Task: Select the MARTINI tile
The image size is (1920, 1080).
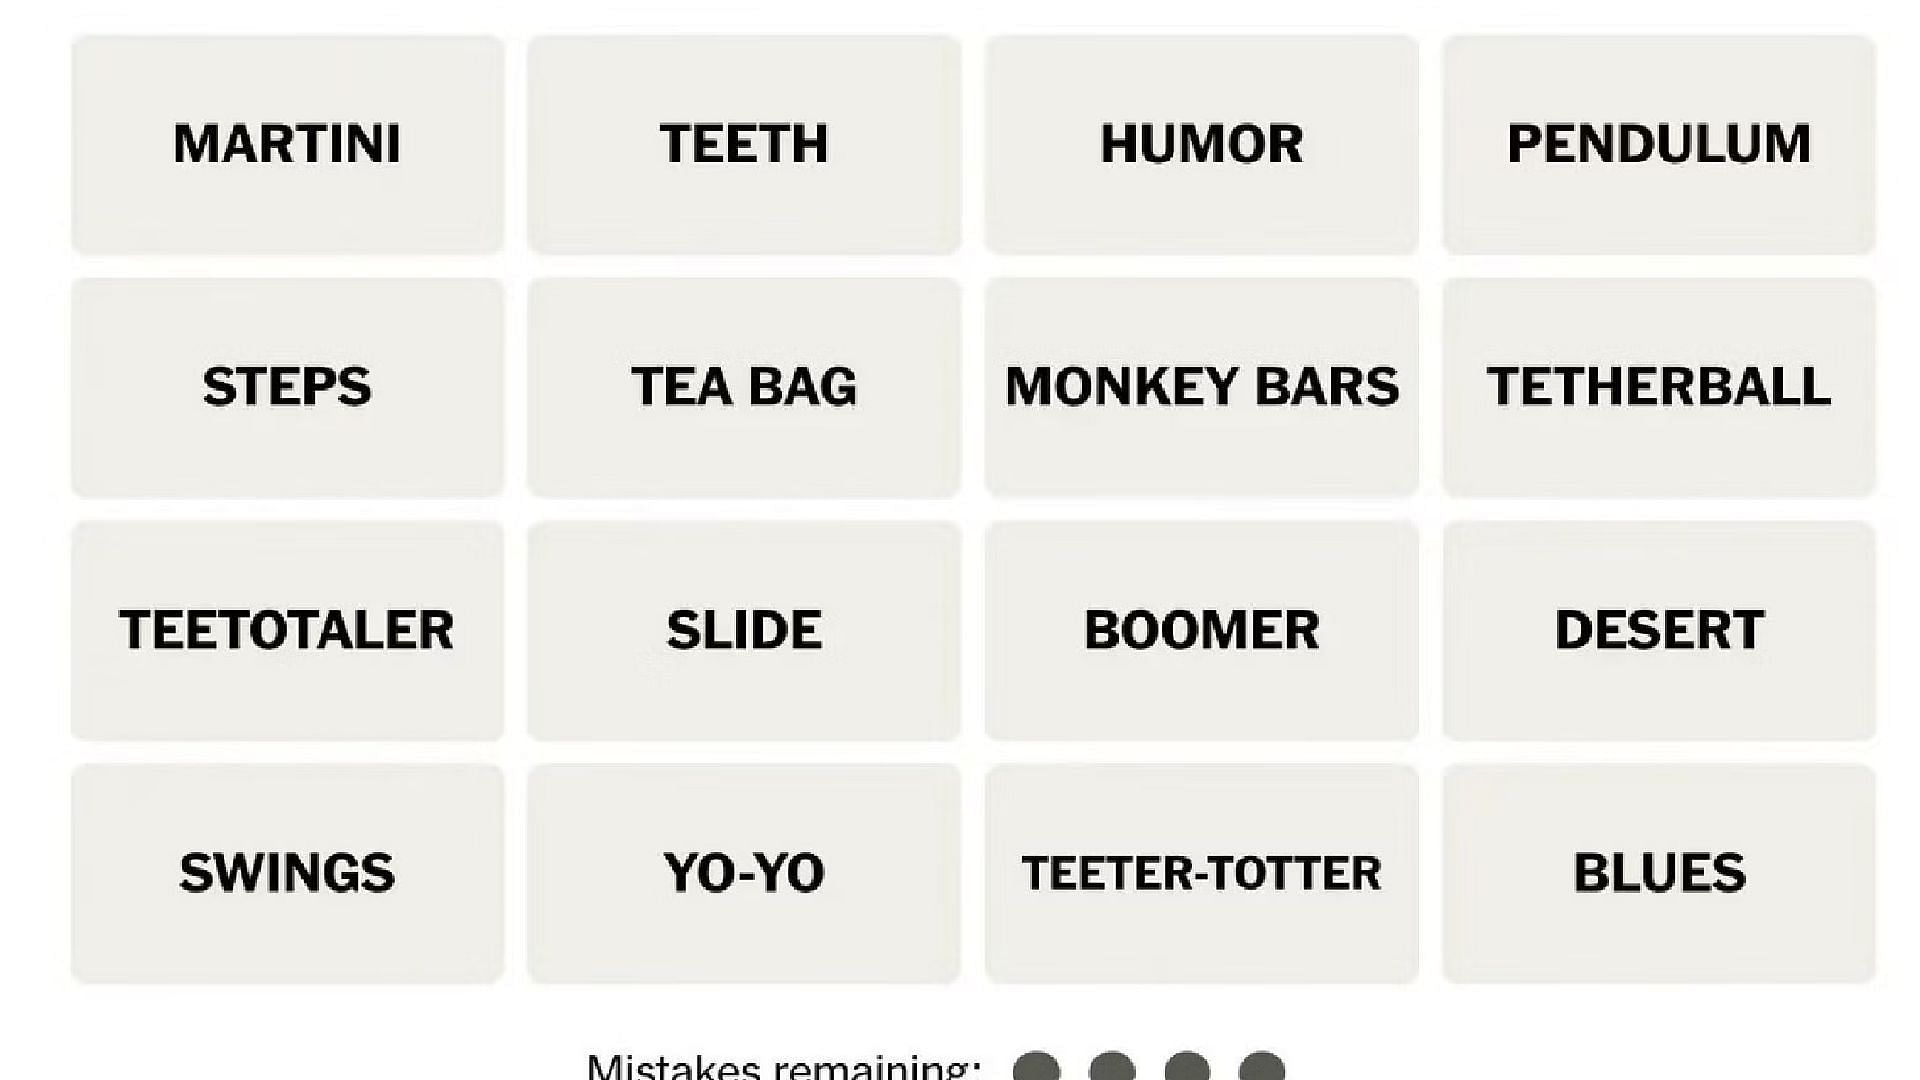Action: 289,141
